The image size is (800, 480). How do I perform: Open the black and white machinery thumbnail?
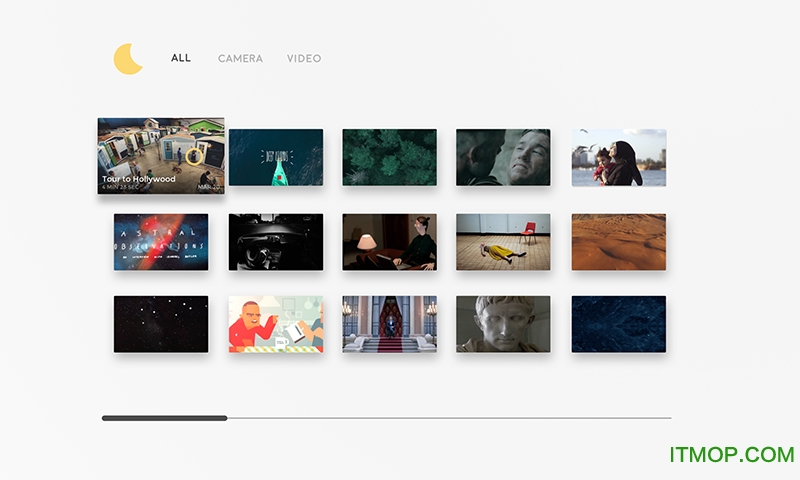(x=275, y=241)
